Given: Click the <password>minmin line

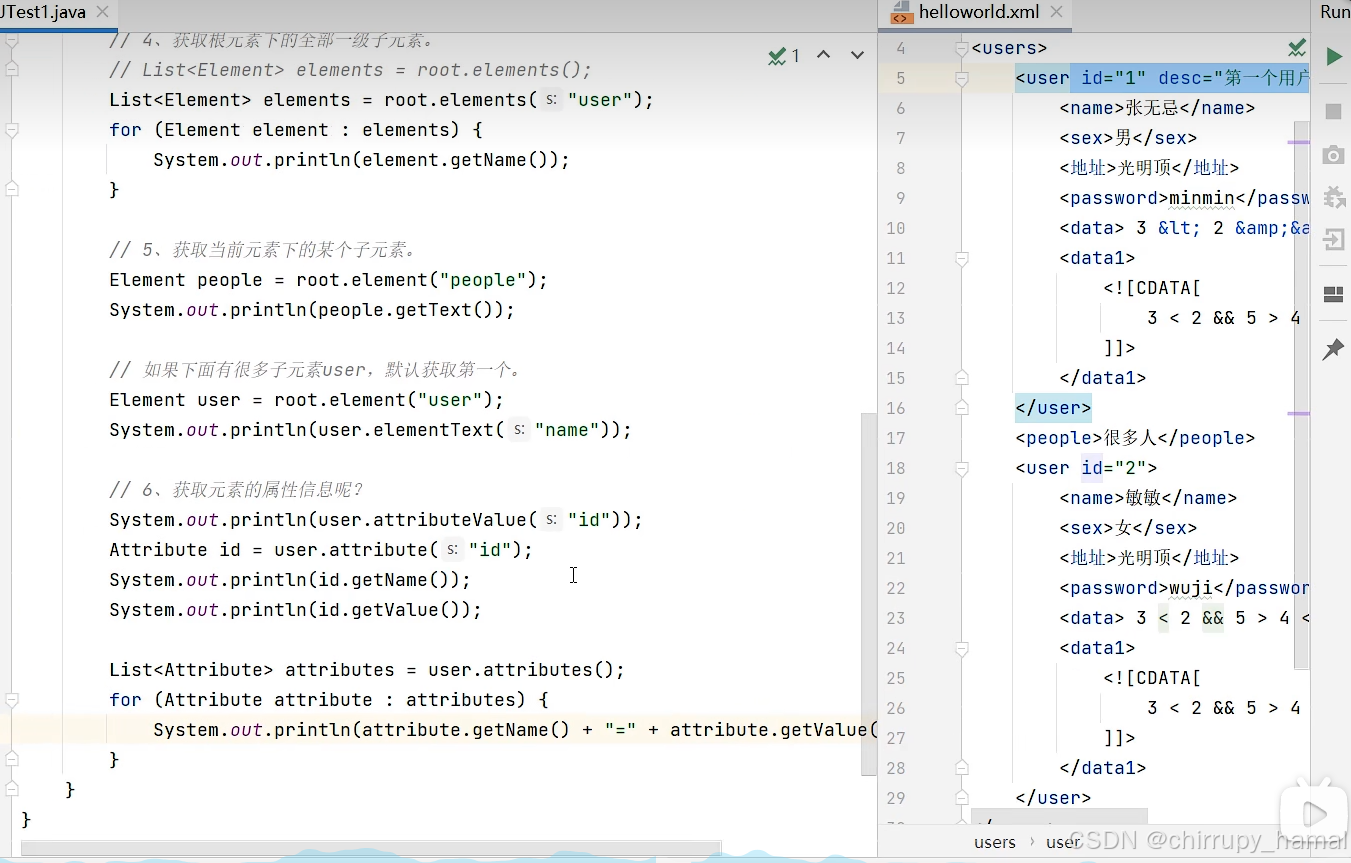Looking at the screenshot, I should coord(1184,198).
